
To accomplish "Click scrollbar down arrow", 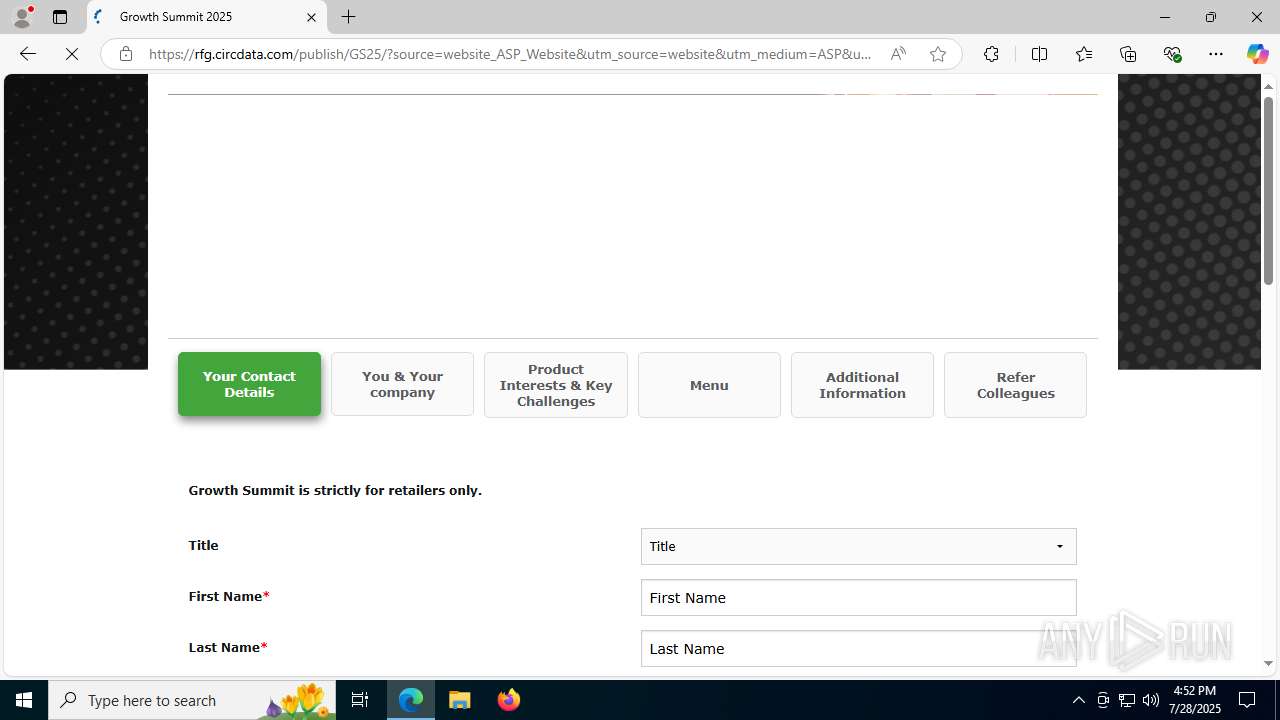I will [1268, 663].
